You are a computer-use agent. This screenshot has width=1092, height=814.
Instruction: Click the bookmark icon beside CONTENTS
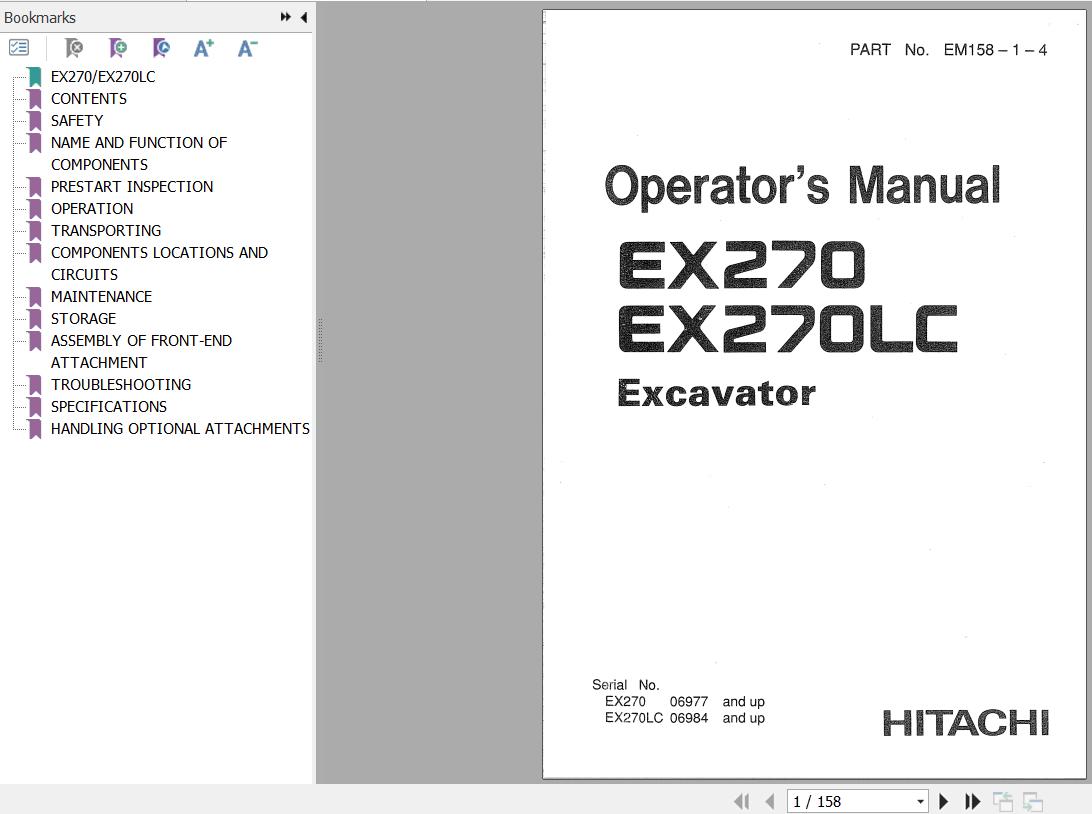click(x=35, y=99)
